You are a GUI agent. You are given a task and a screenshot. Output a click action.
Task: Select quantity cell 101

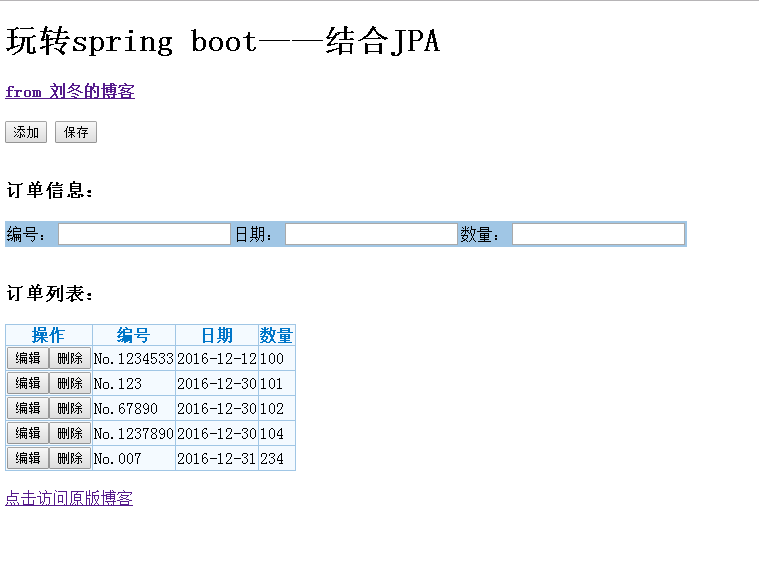point(276,384)
